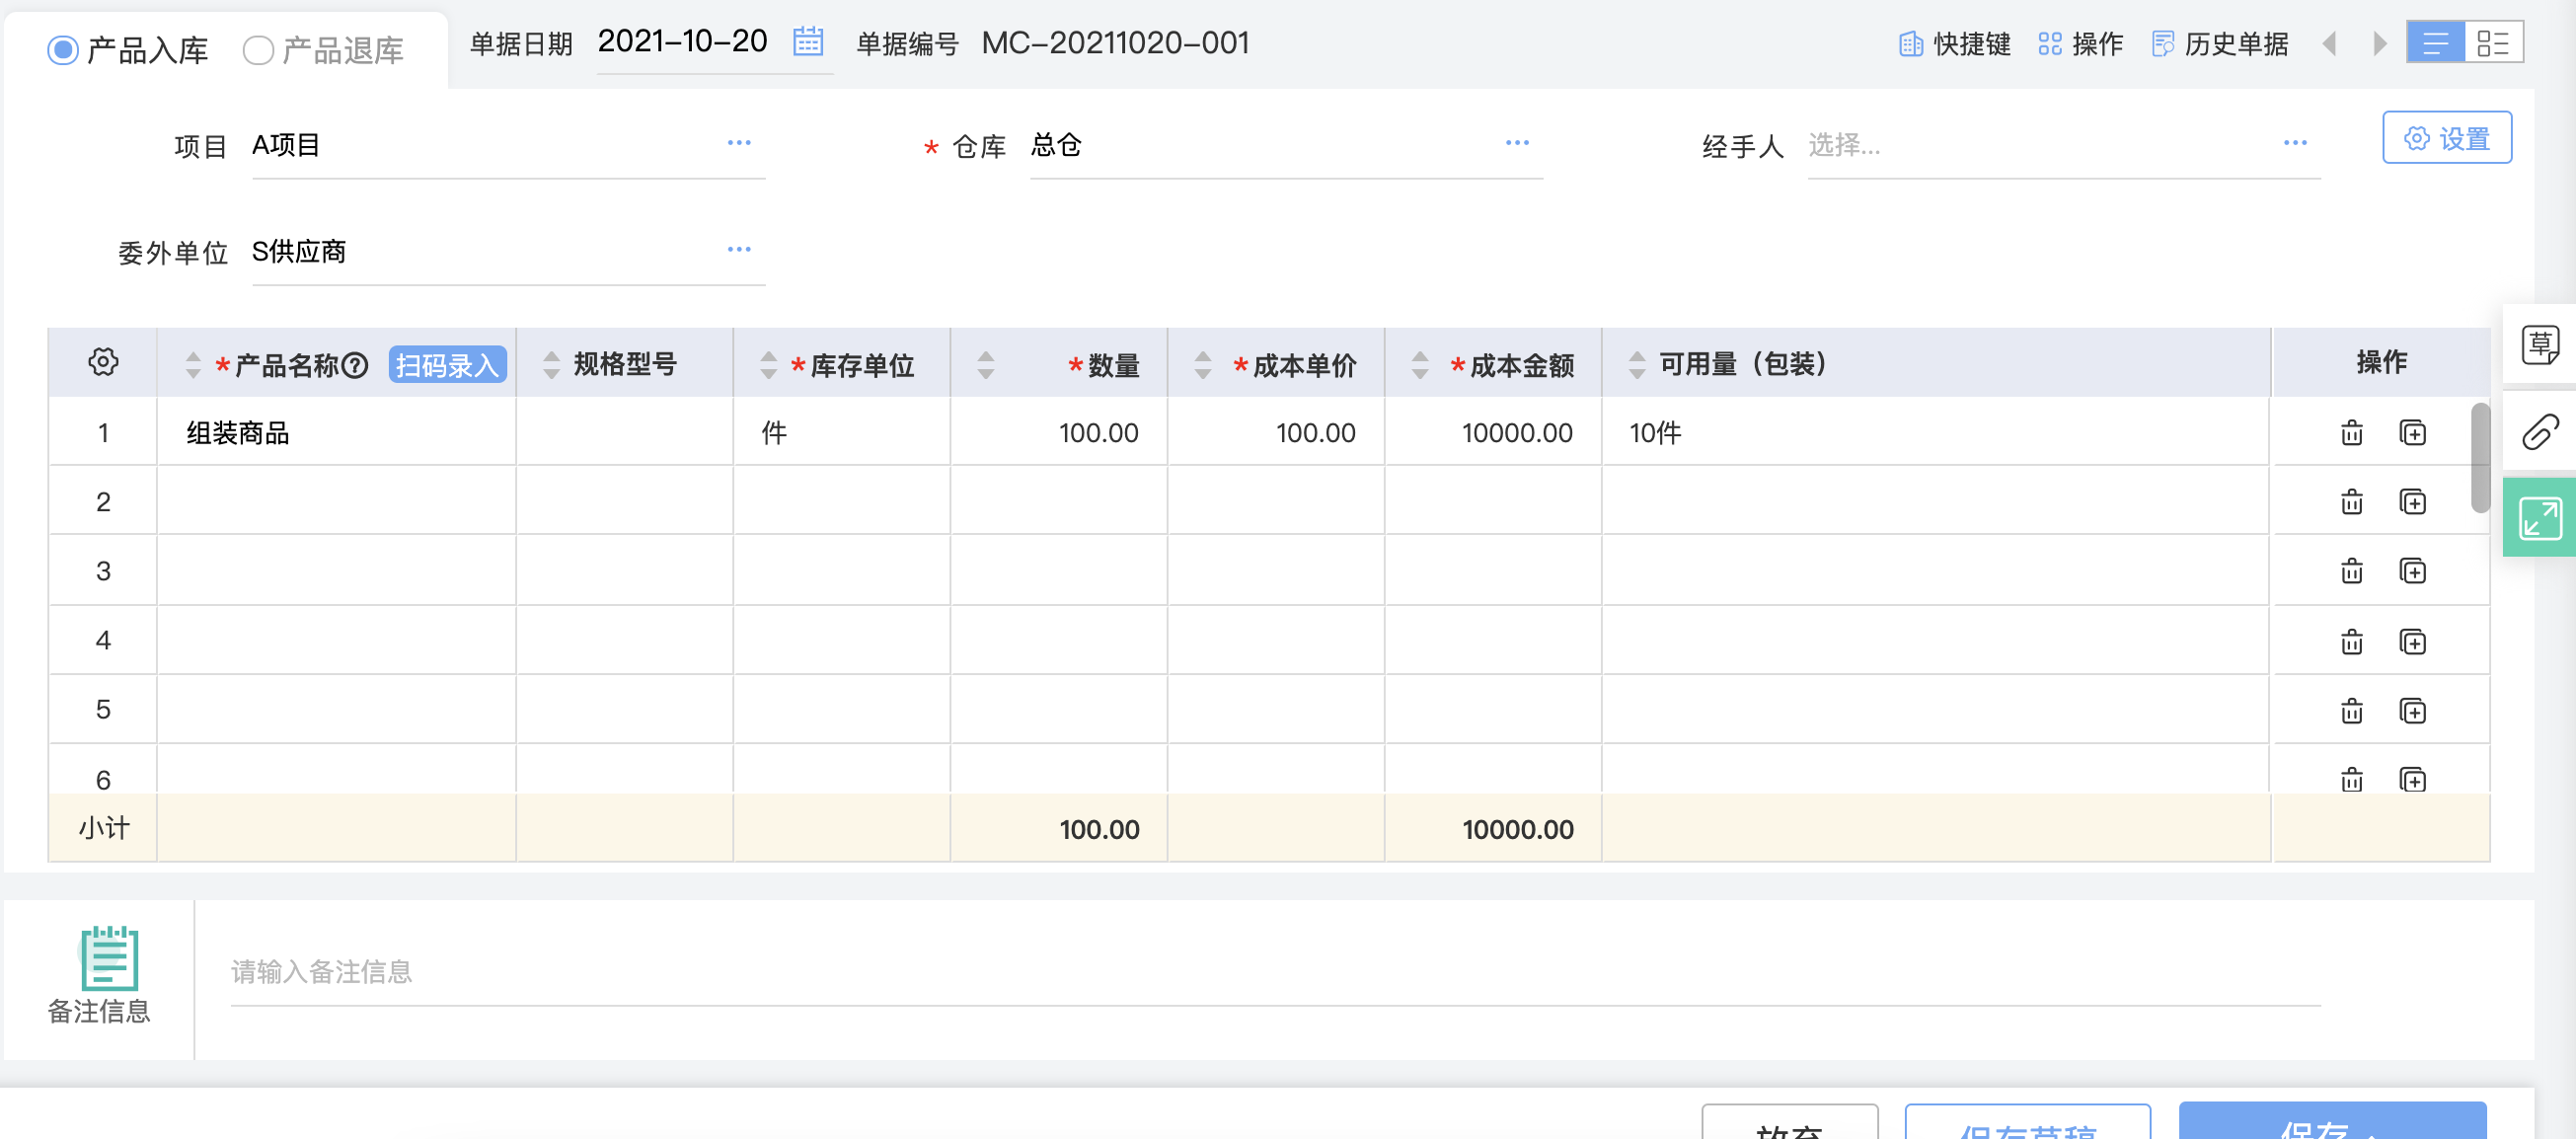2576x1139 pixels.
Task: Delete row 1 with trash icon
Action: (x=2351, y=433)
